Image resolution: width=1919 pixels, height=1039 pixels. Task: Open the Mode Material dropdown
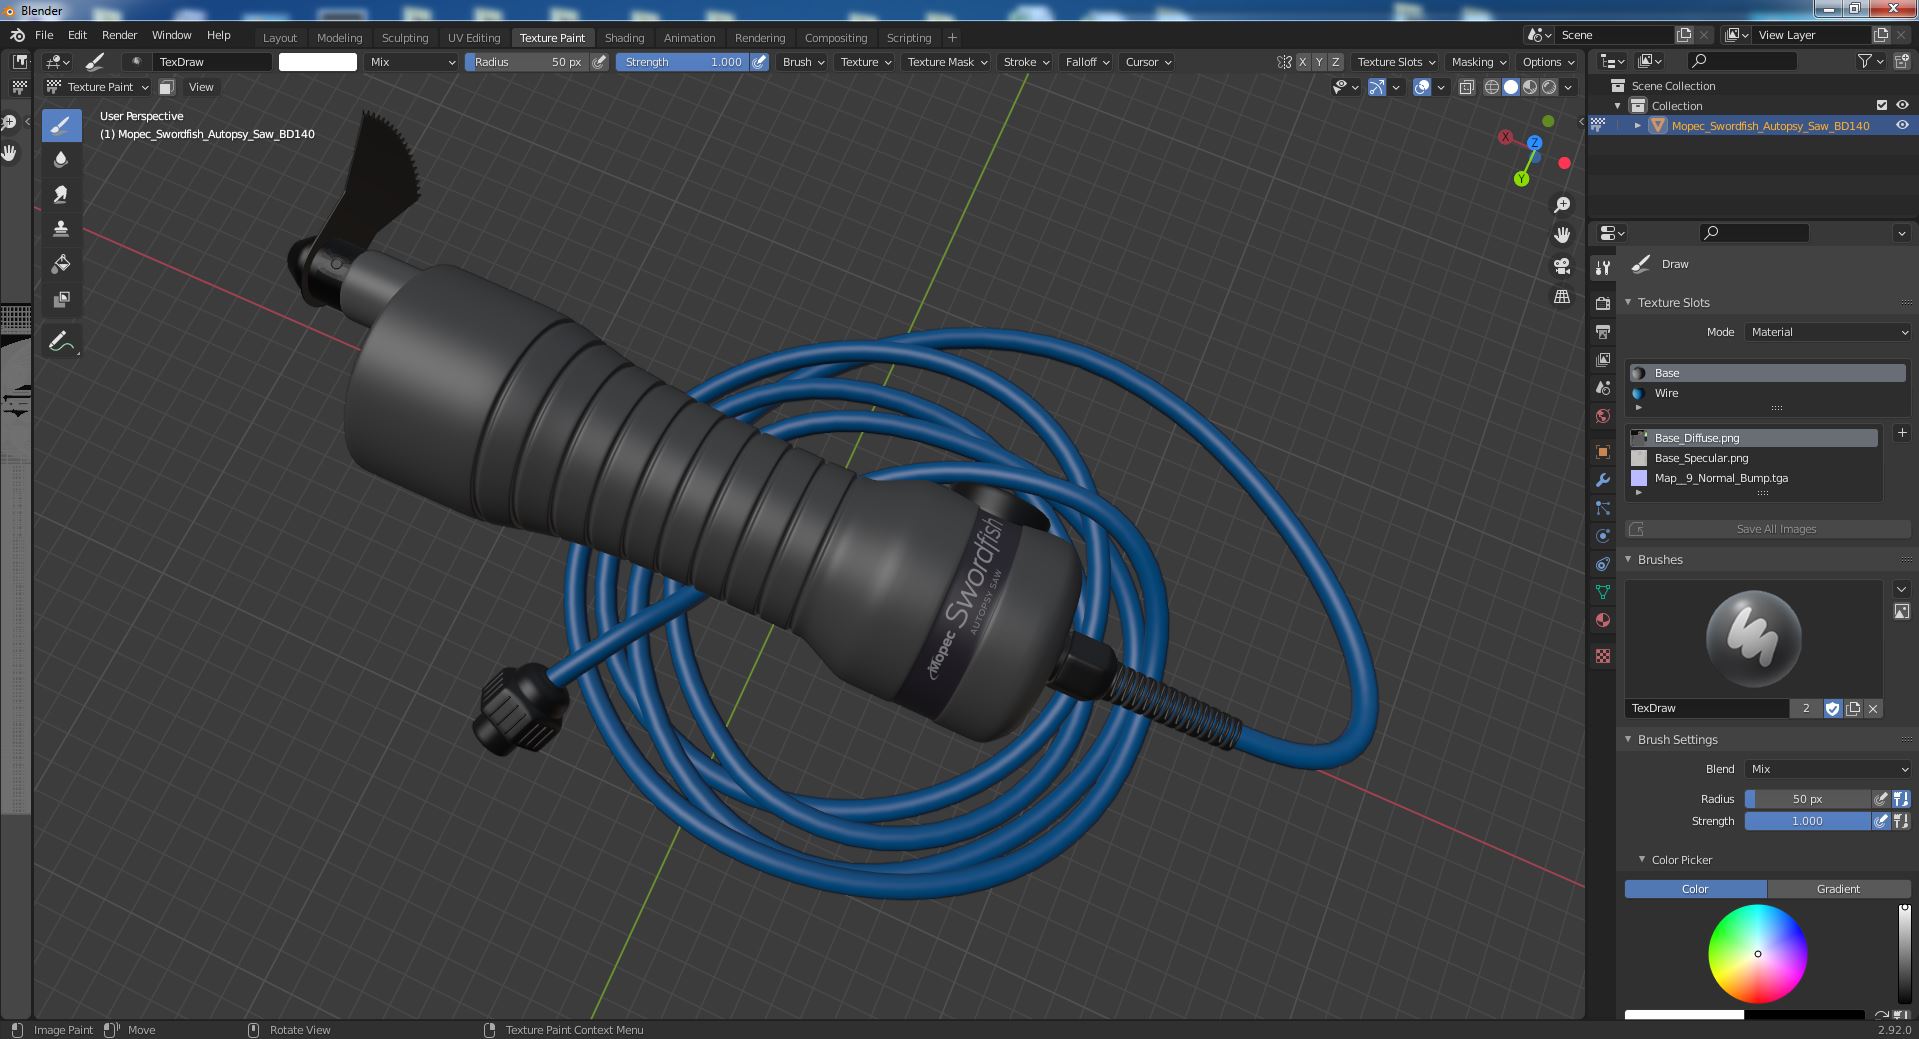click(1828, 332)
